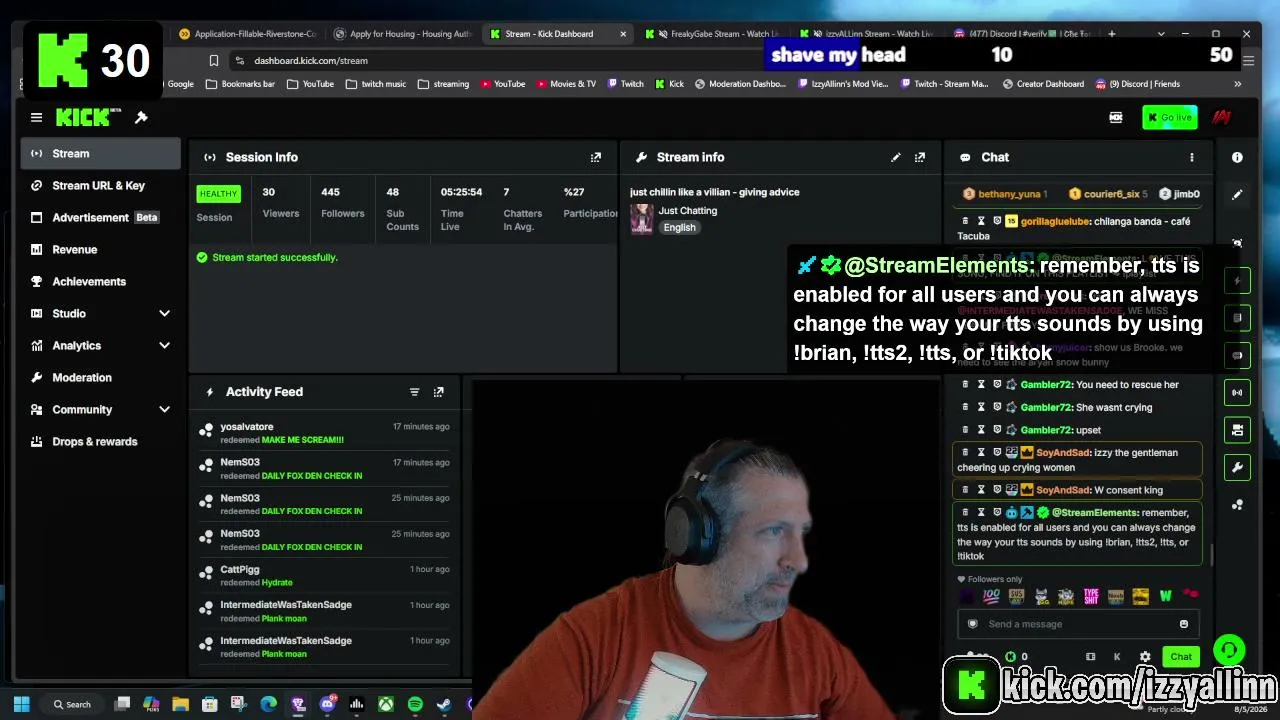Open the Windows Start menu
The height and width of the screenshot is (720, 1280).
(21, 704)
